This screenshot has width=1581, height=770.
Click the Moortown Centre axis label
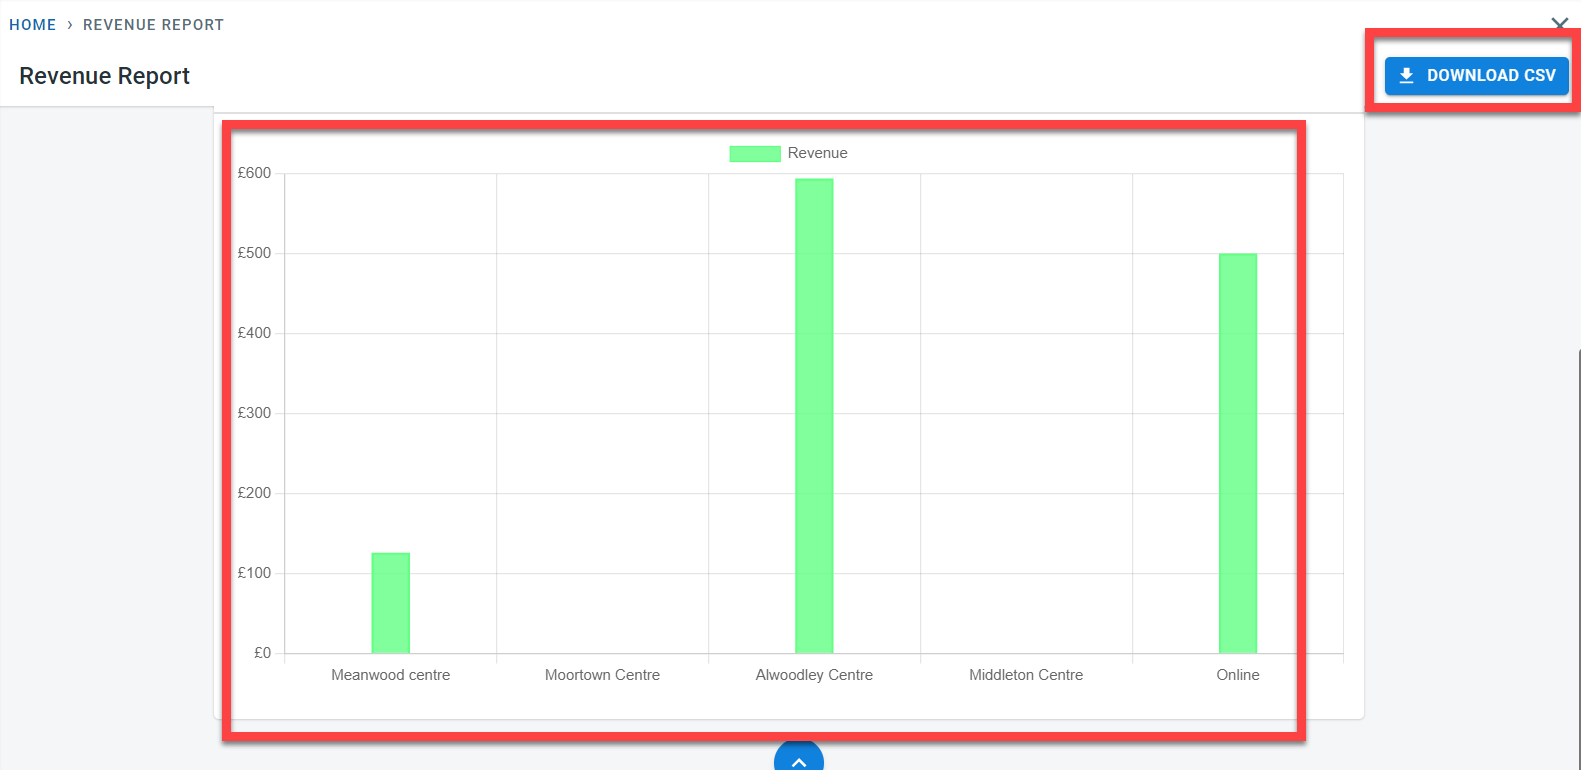[x=602, y=675]
